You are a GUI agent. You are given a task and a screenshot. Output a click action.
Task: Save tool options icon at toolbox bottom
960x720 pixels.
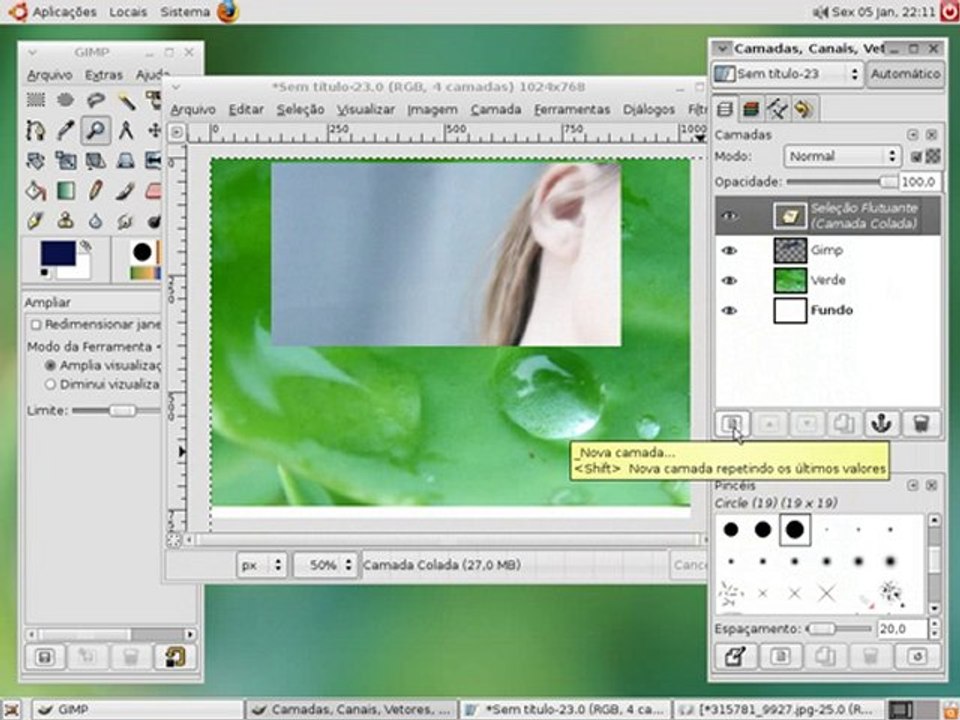coord(45,657)
